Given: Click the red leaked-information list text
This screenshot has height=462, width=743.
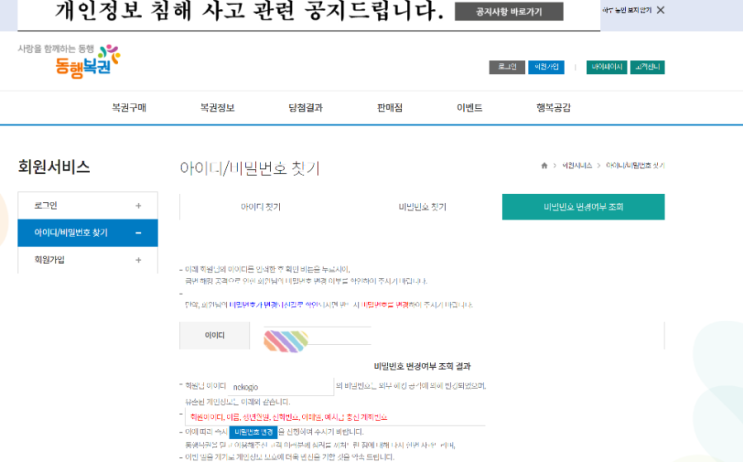Looking at the screenshot, I should pos(289,417).
